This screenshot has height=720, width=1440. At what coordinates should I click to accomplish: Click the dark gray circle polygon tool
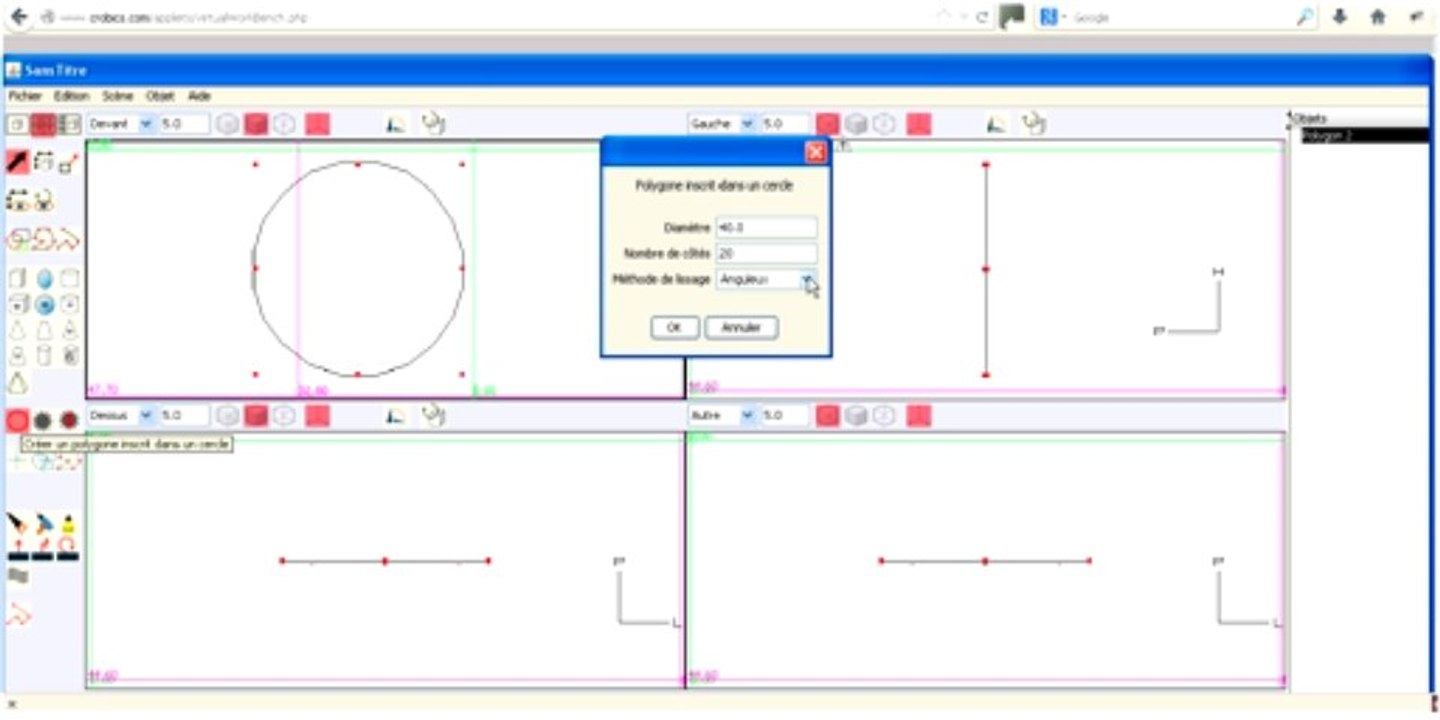pos(42,420)
